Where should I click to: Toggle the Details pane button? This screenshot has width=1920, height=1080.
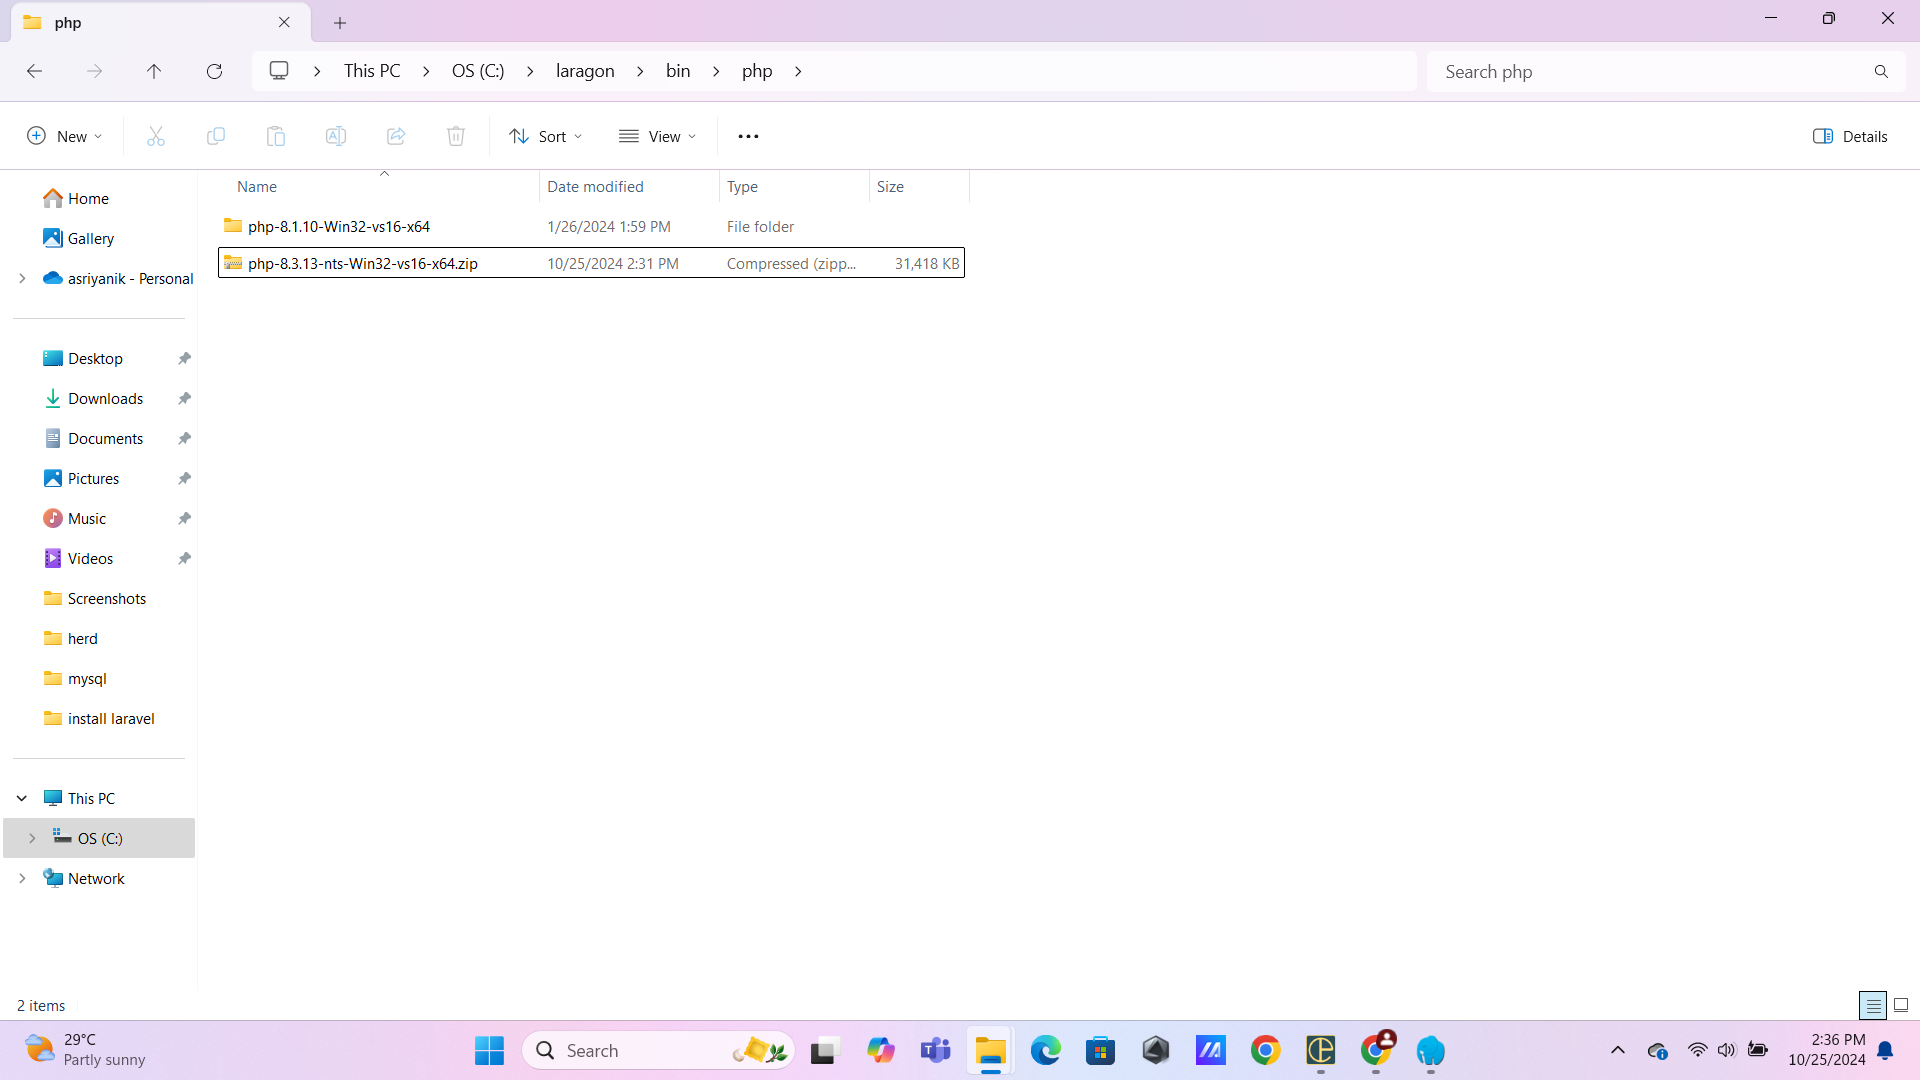pos(1850,136)
